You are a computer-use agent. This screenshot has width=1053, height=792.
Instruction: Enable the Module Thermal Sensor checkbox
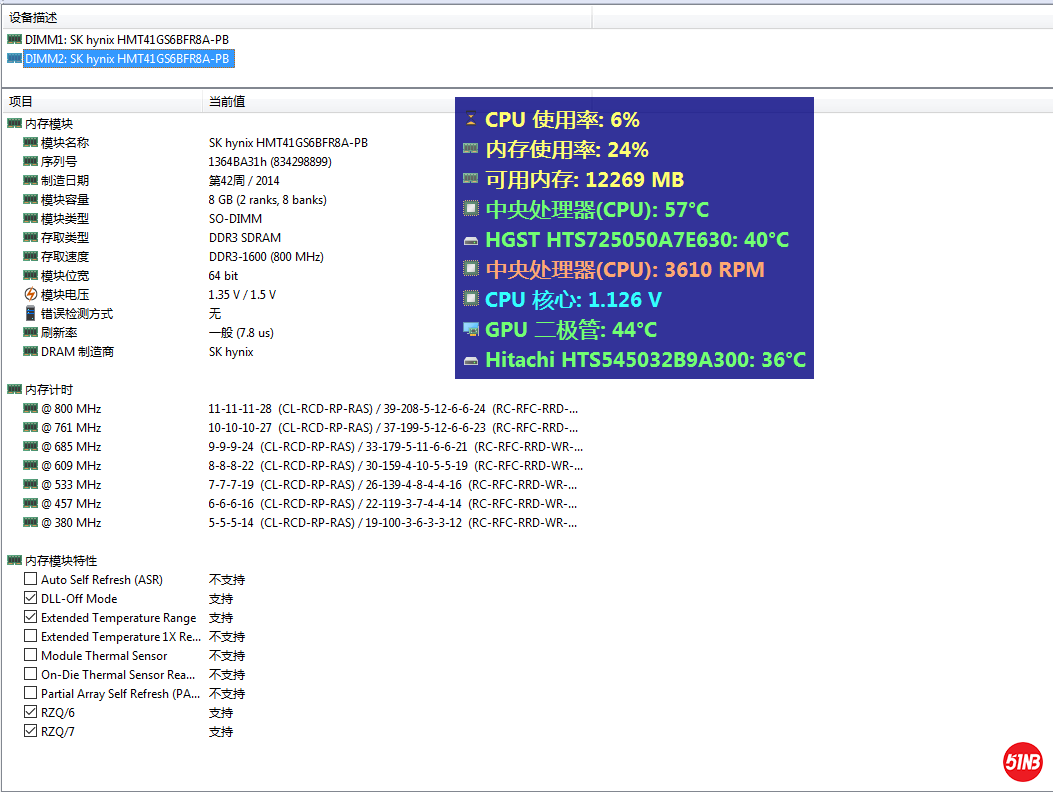click(x=31, y=656)
